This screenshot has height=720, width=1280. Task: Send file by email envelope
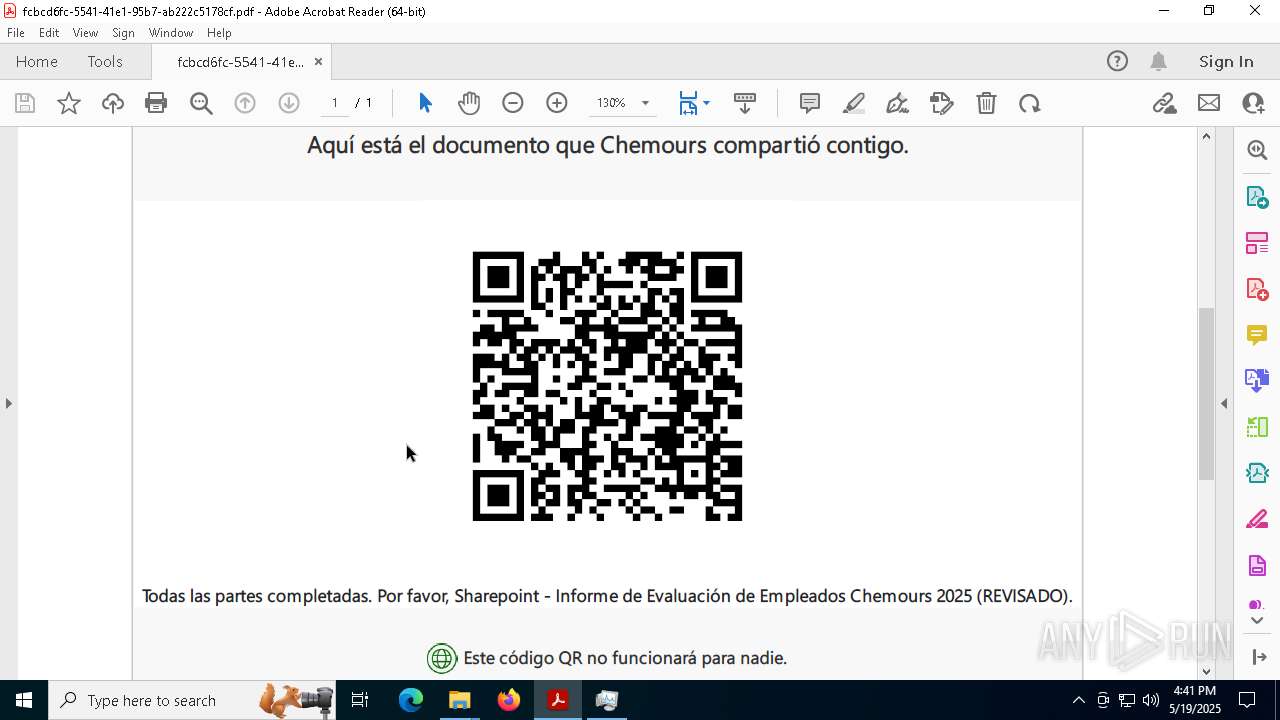point(1209,103)
